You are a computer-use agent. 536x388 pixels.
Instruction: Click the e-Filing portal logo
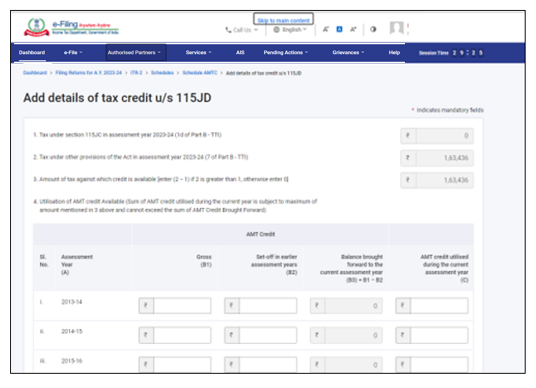(71, 27)
